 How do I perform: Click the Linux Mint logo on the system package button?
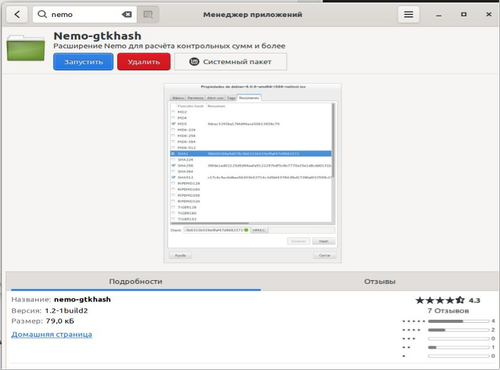[194, 62]
